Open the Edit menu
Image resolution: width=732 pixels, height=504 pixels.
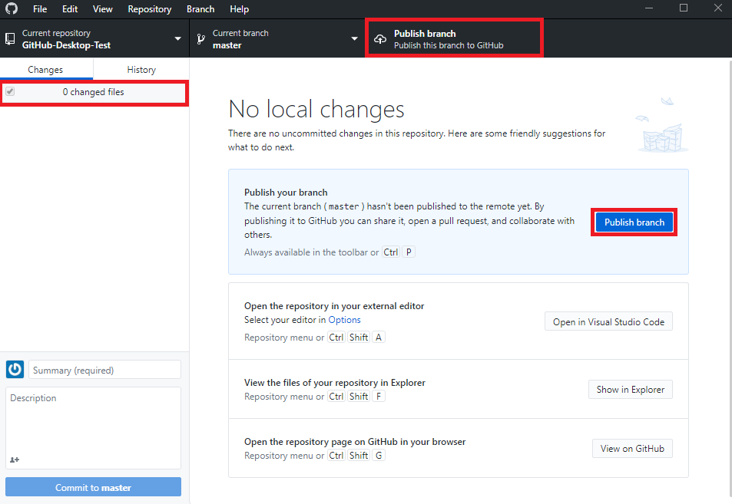(x=70, y=9)
